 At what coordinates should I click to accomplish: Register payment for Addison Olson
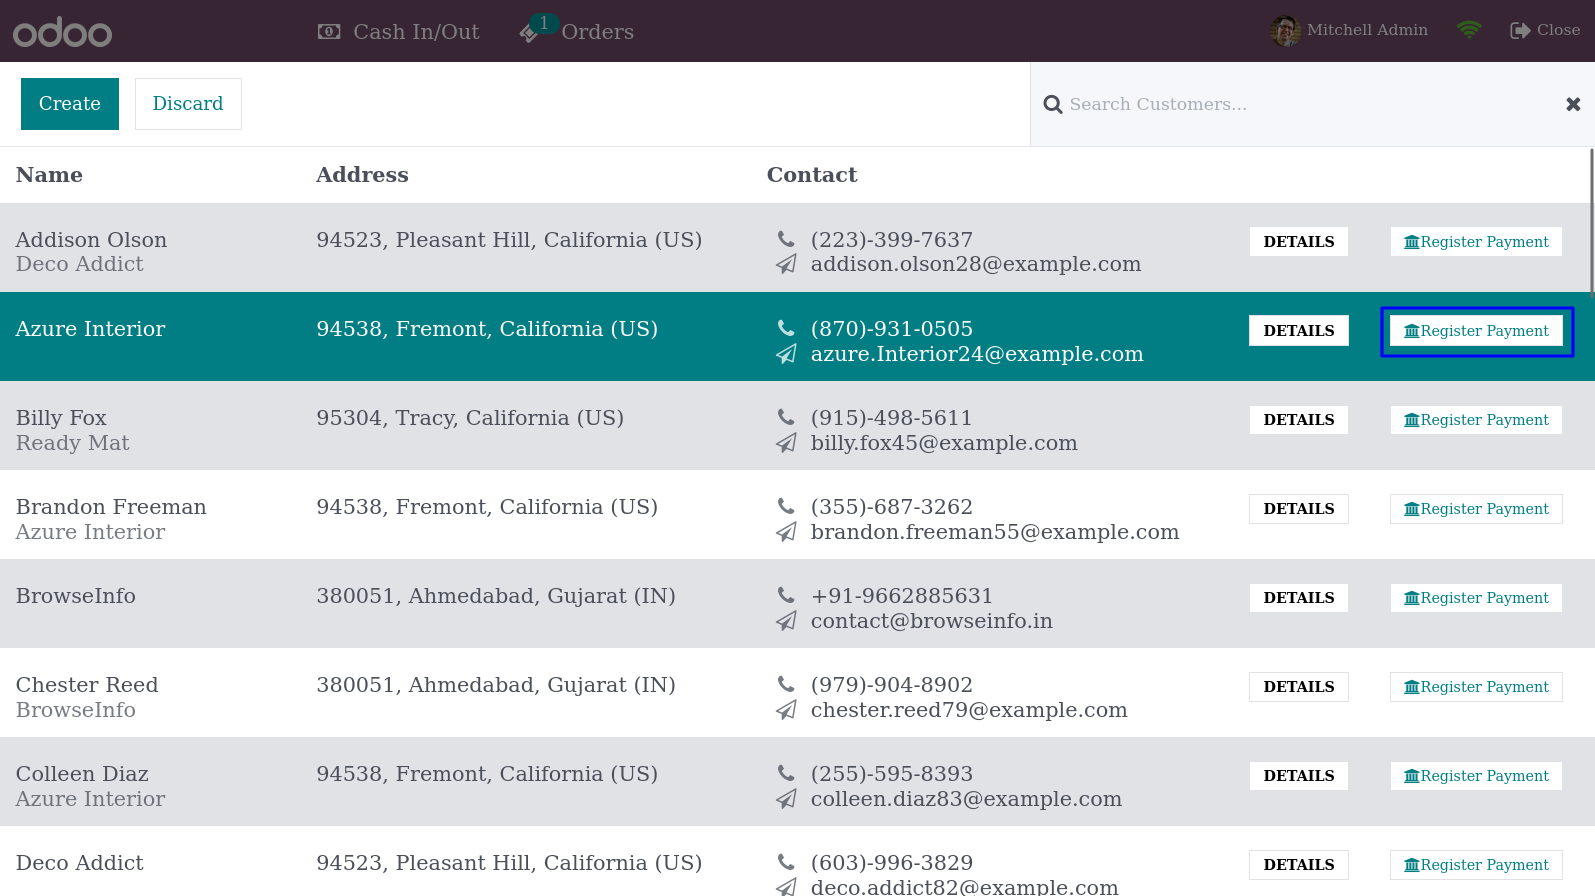(1476, 242)
